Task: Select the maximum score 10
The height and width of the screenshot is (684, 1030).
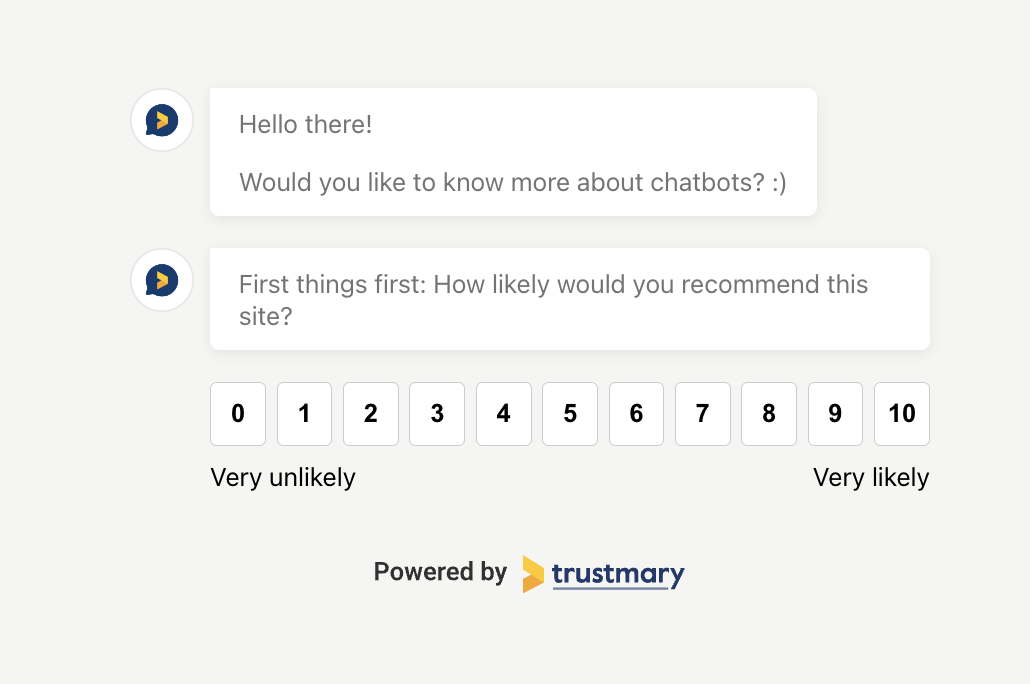Action: pos(902,414)
